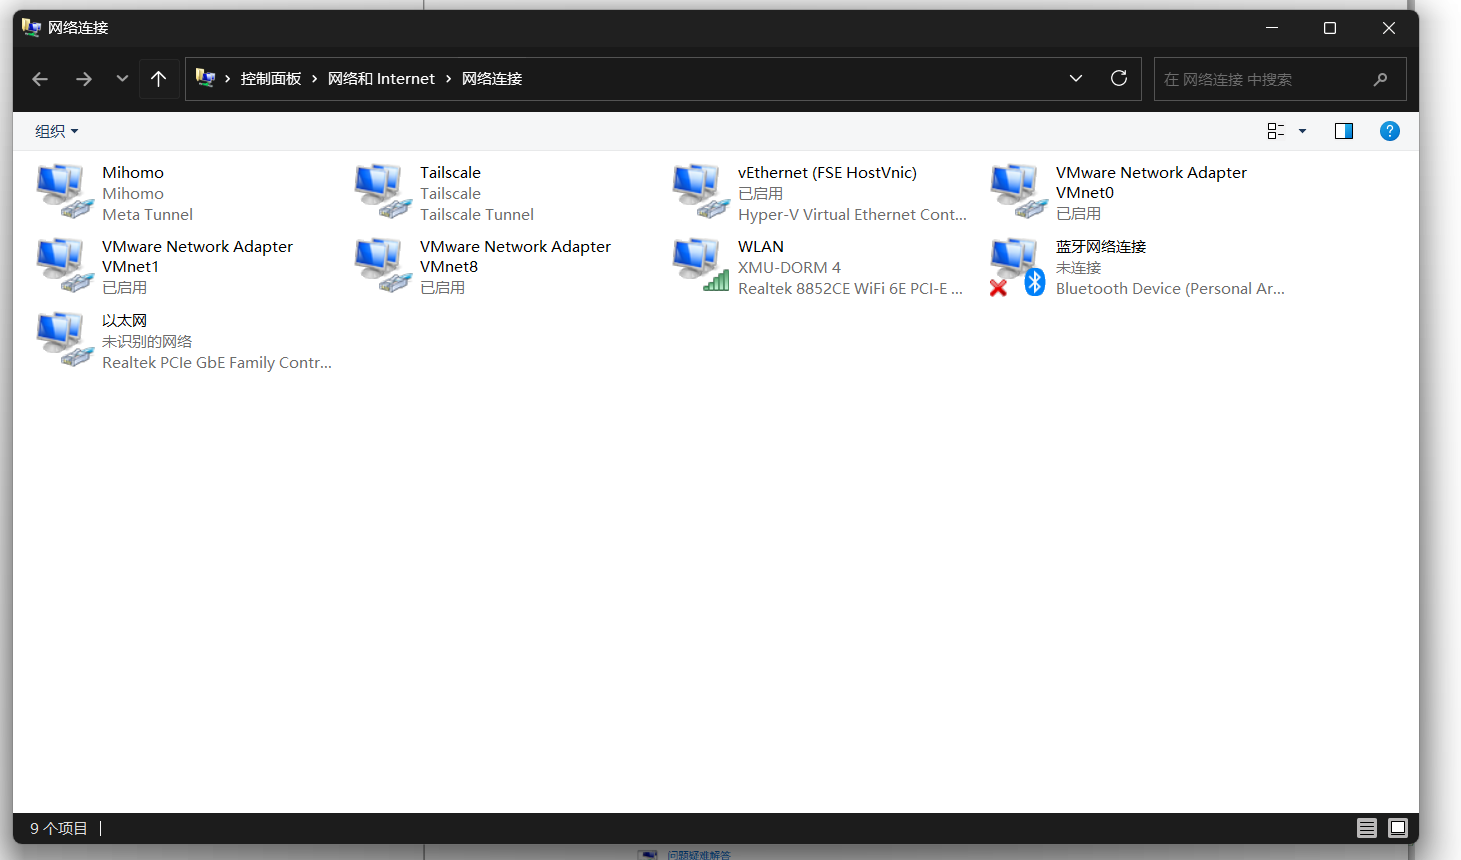Screen dimensions: 1461x860
Task: Go up one folder level
Action: point(158,78)
